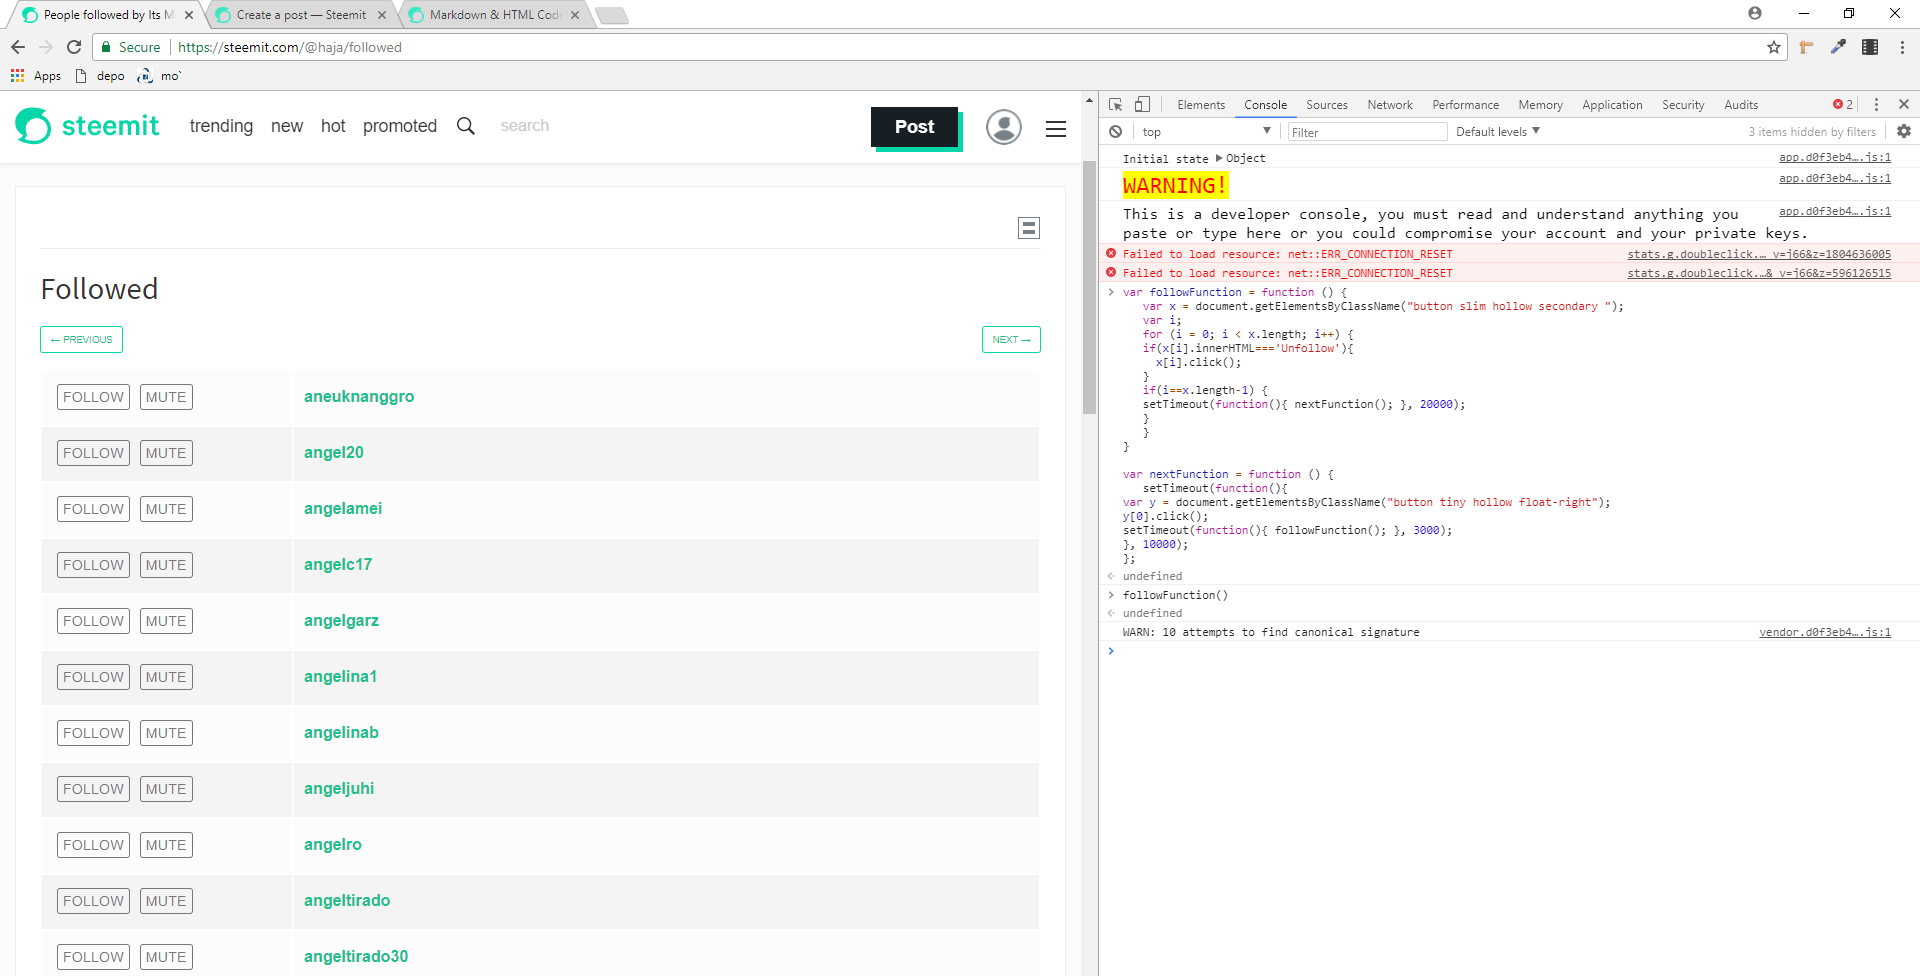The width and height of the screenshot is (1920, 976).
Task: Open the angelro profile link
Action: pyautogui.click(x=333, y=845)
